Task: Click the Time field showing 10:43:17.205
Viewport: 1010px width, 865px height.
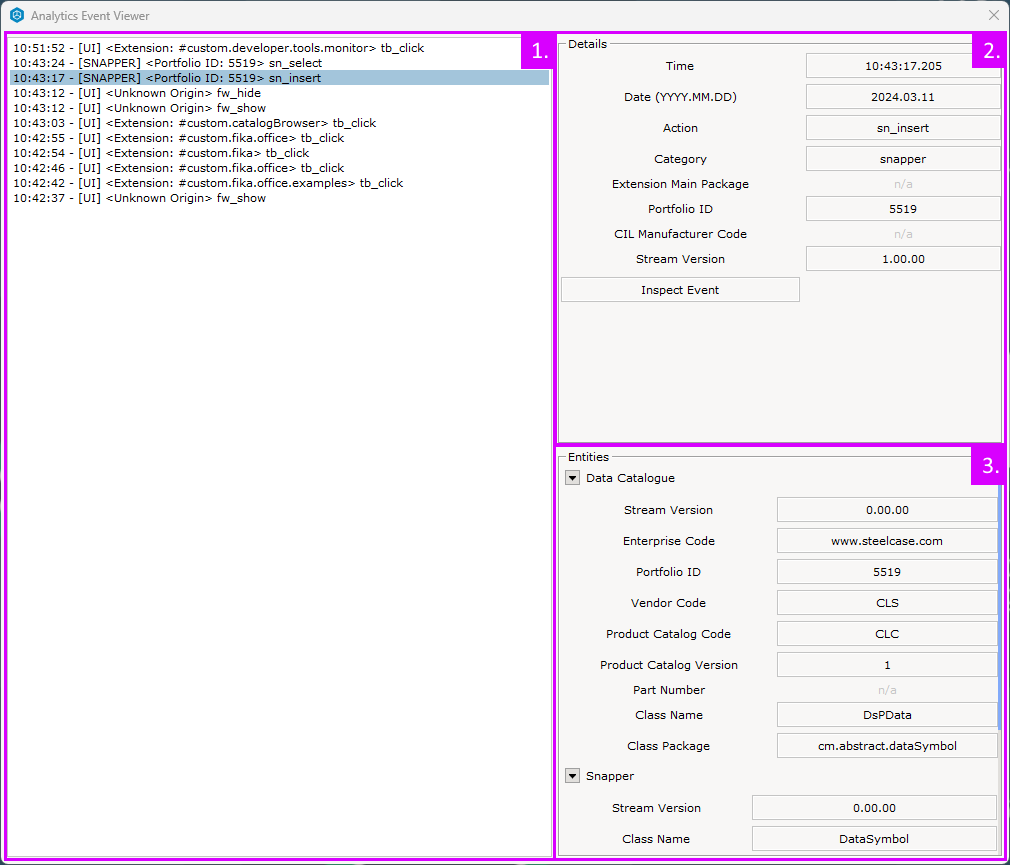Action: click(x=903, y=66)
